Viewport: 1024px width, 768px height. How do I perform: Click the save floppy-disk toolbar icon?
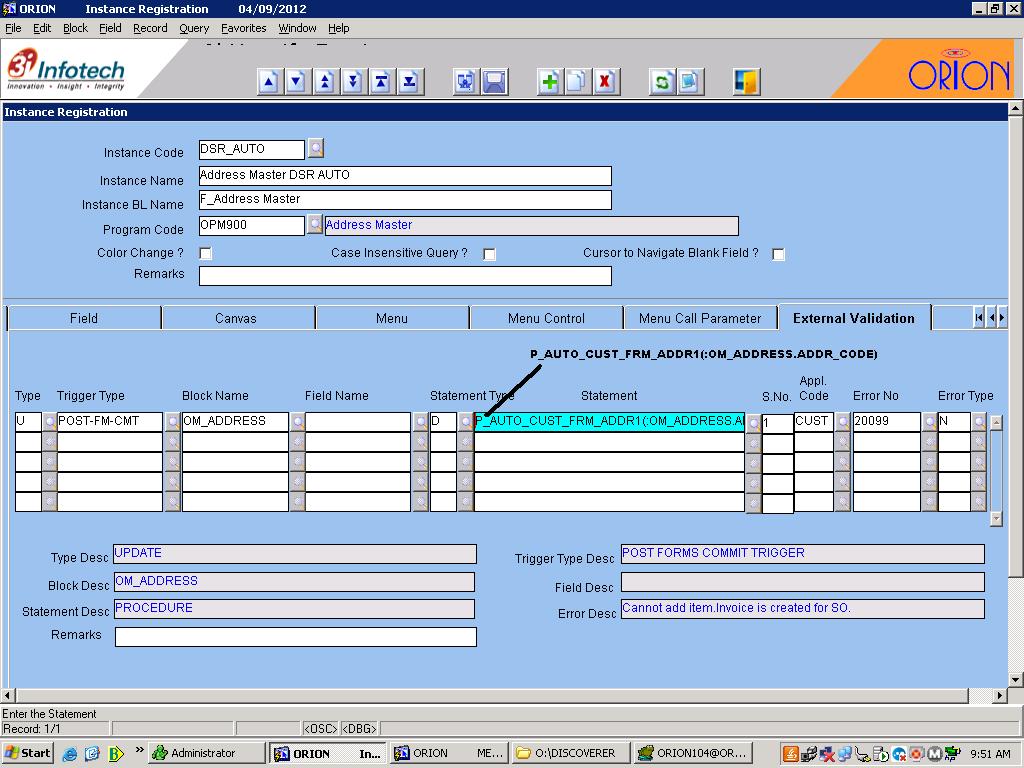coord(494,82)
